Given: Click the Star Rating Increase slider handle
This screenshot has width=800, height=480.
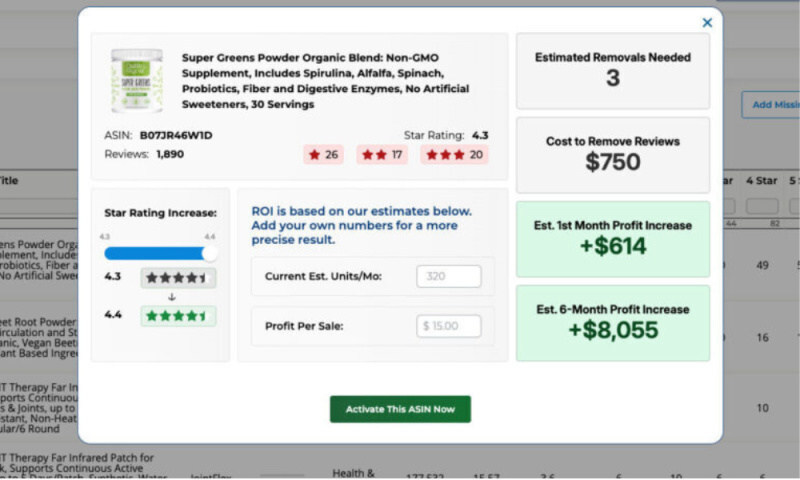Looking at the screenshot, I should (x=209, y=253).
